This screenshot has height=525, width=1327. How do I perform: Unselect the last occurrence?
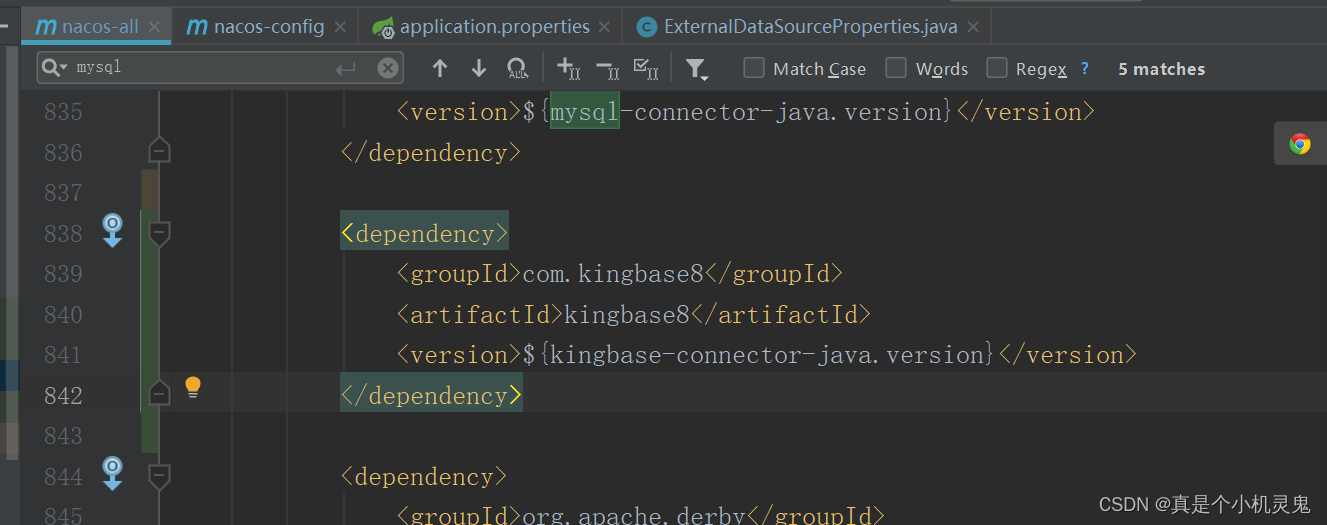607,68
